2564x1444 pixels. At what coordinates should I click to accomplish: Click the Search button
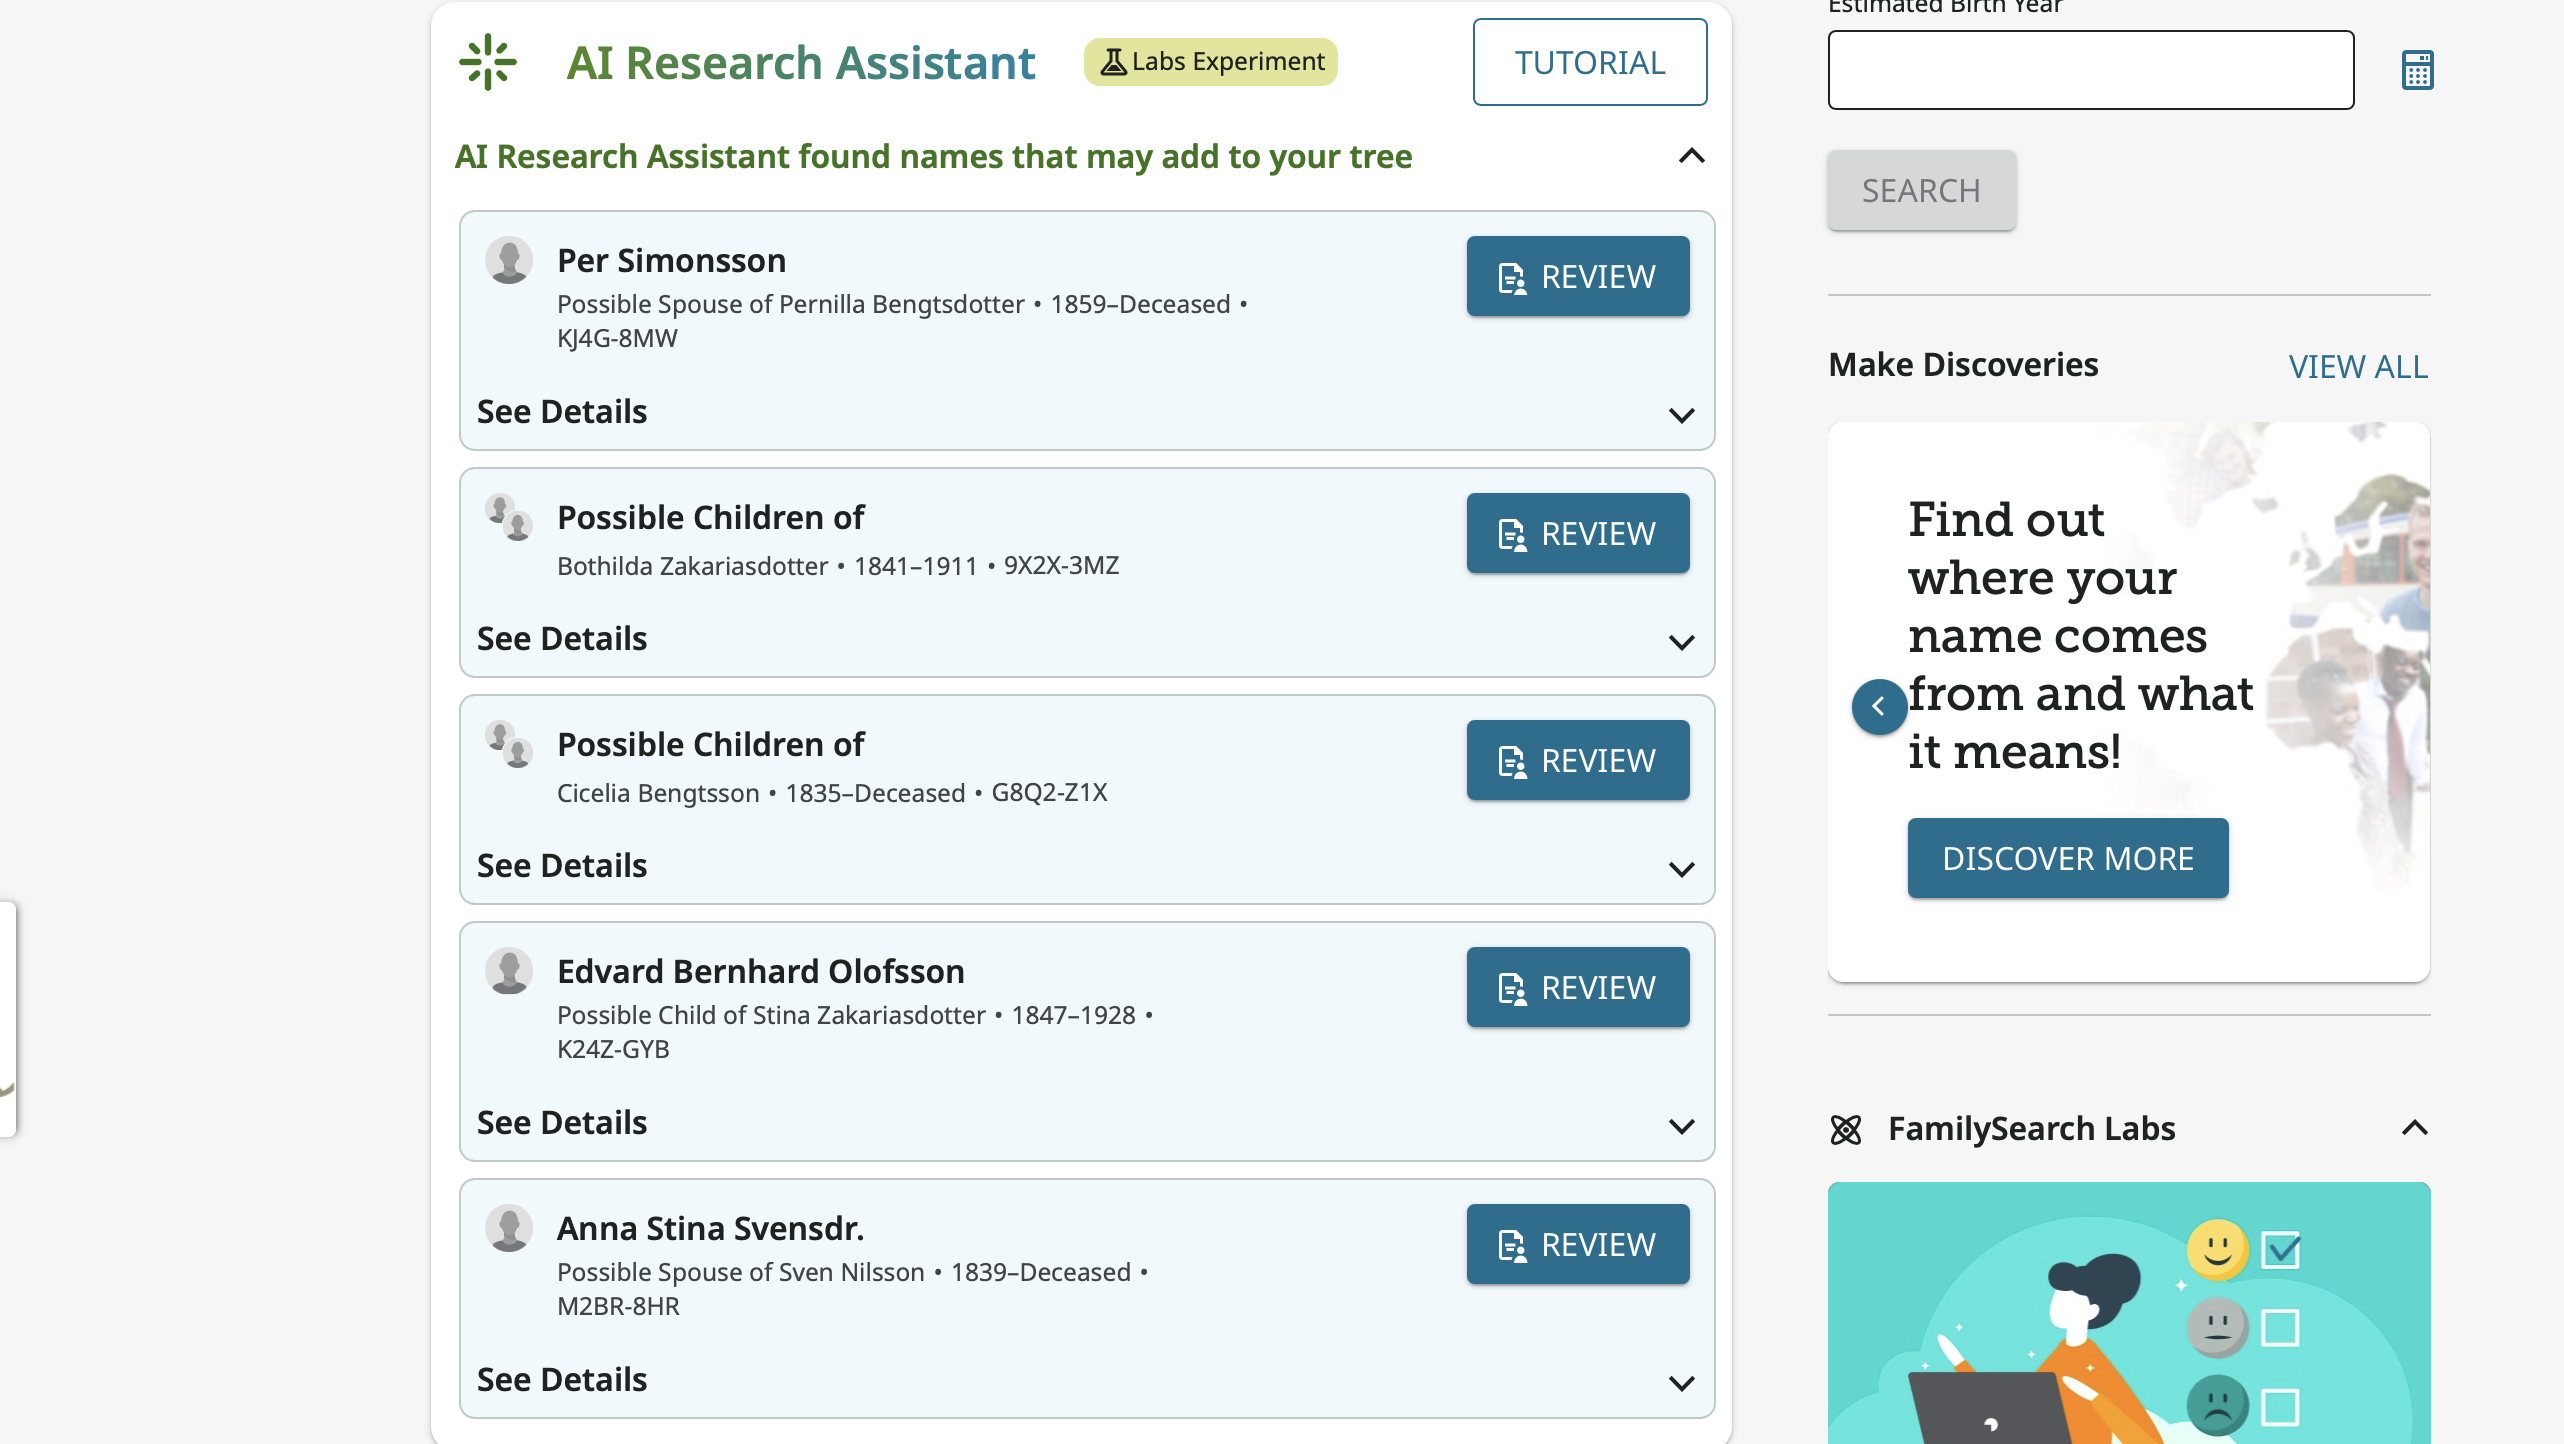1920,190
